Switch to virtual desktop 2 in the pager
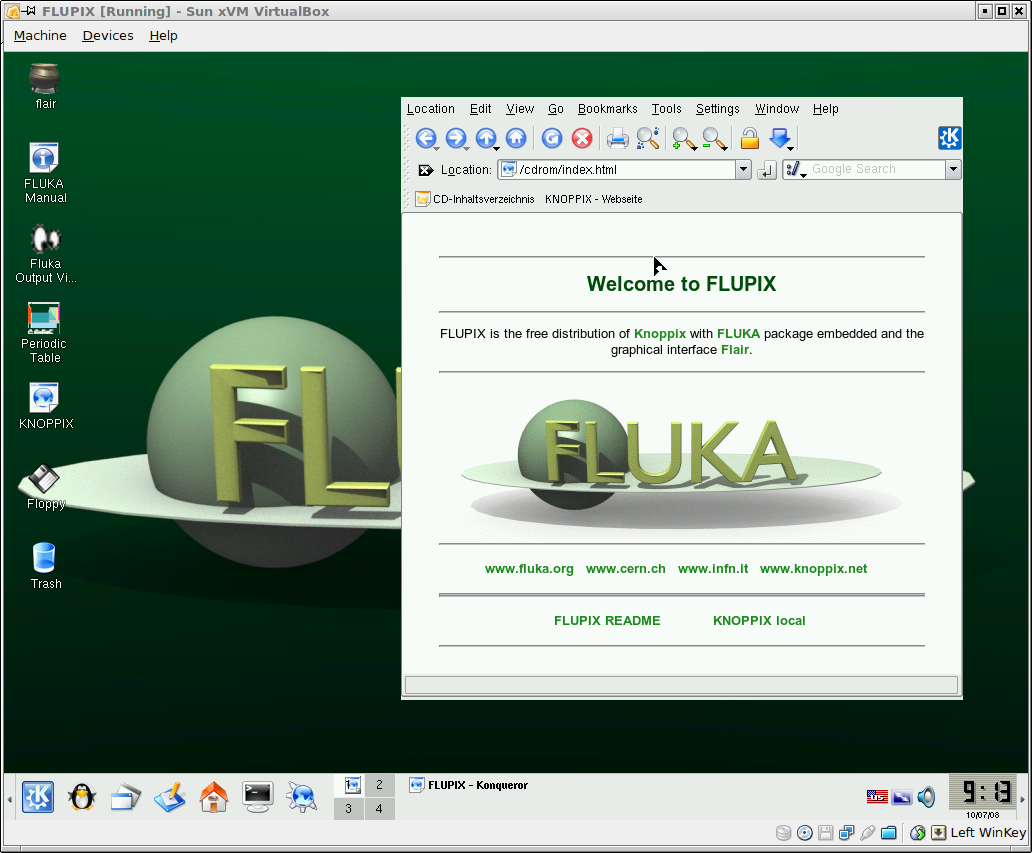1032x853 pixels. pos(379,785)
